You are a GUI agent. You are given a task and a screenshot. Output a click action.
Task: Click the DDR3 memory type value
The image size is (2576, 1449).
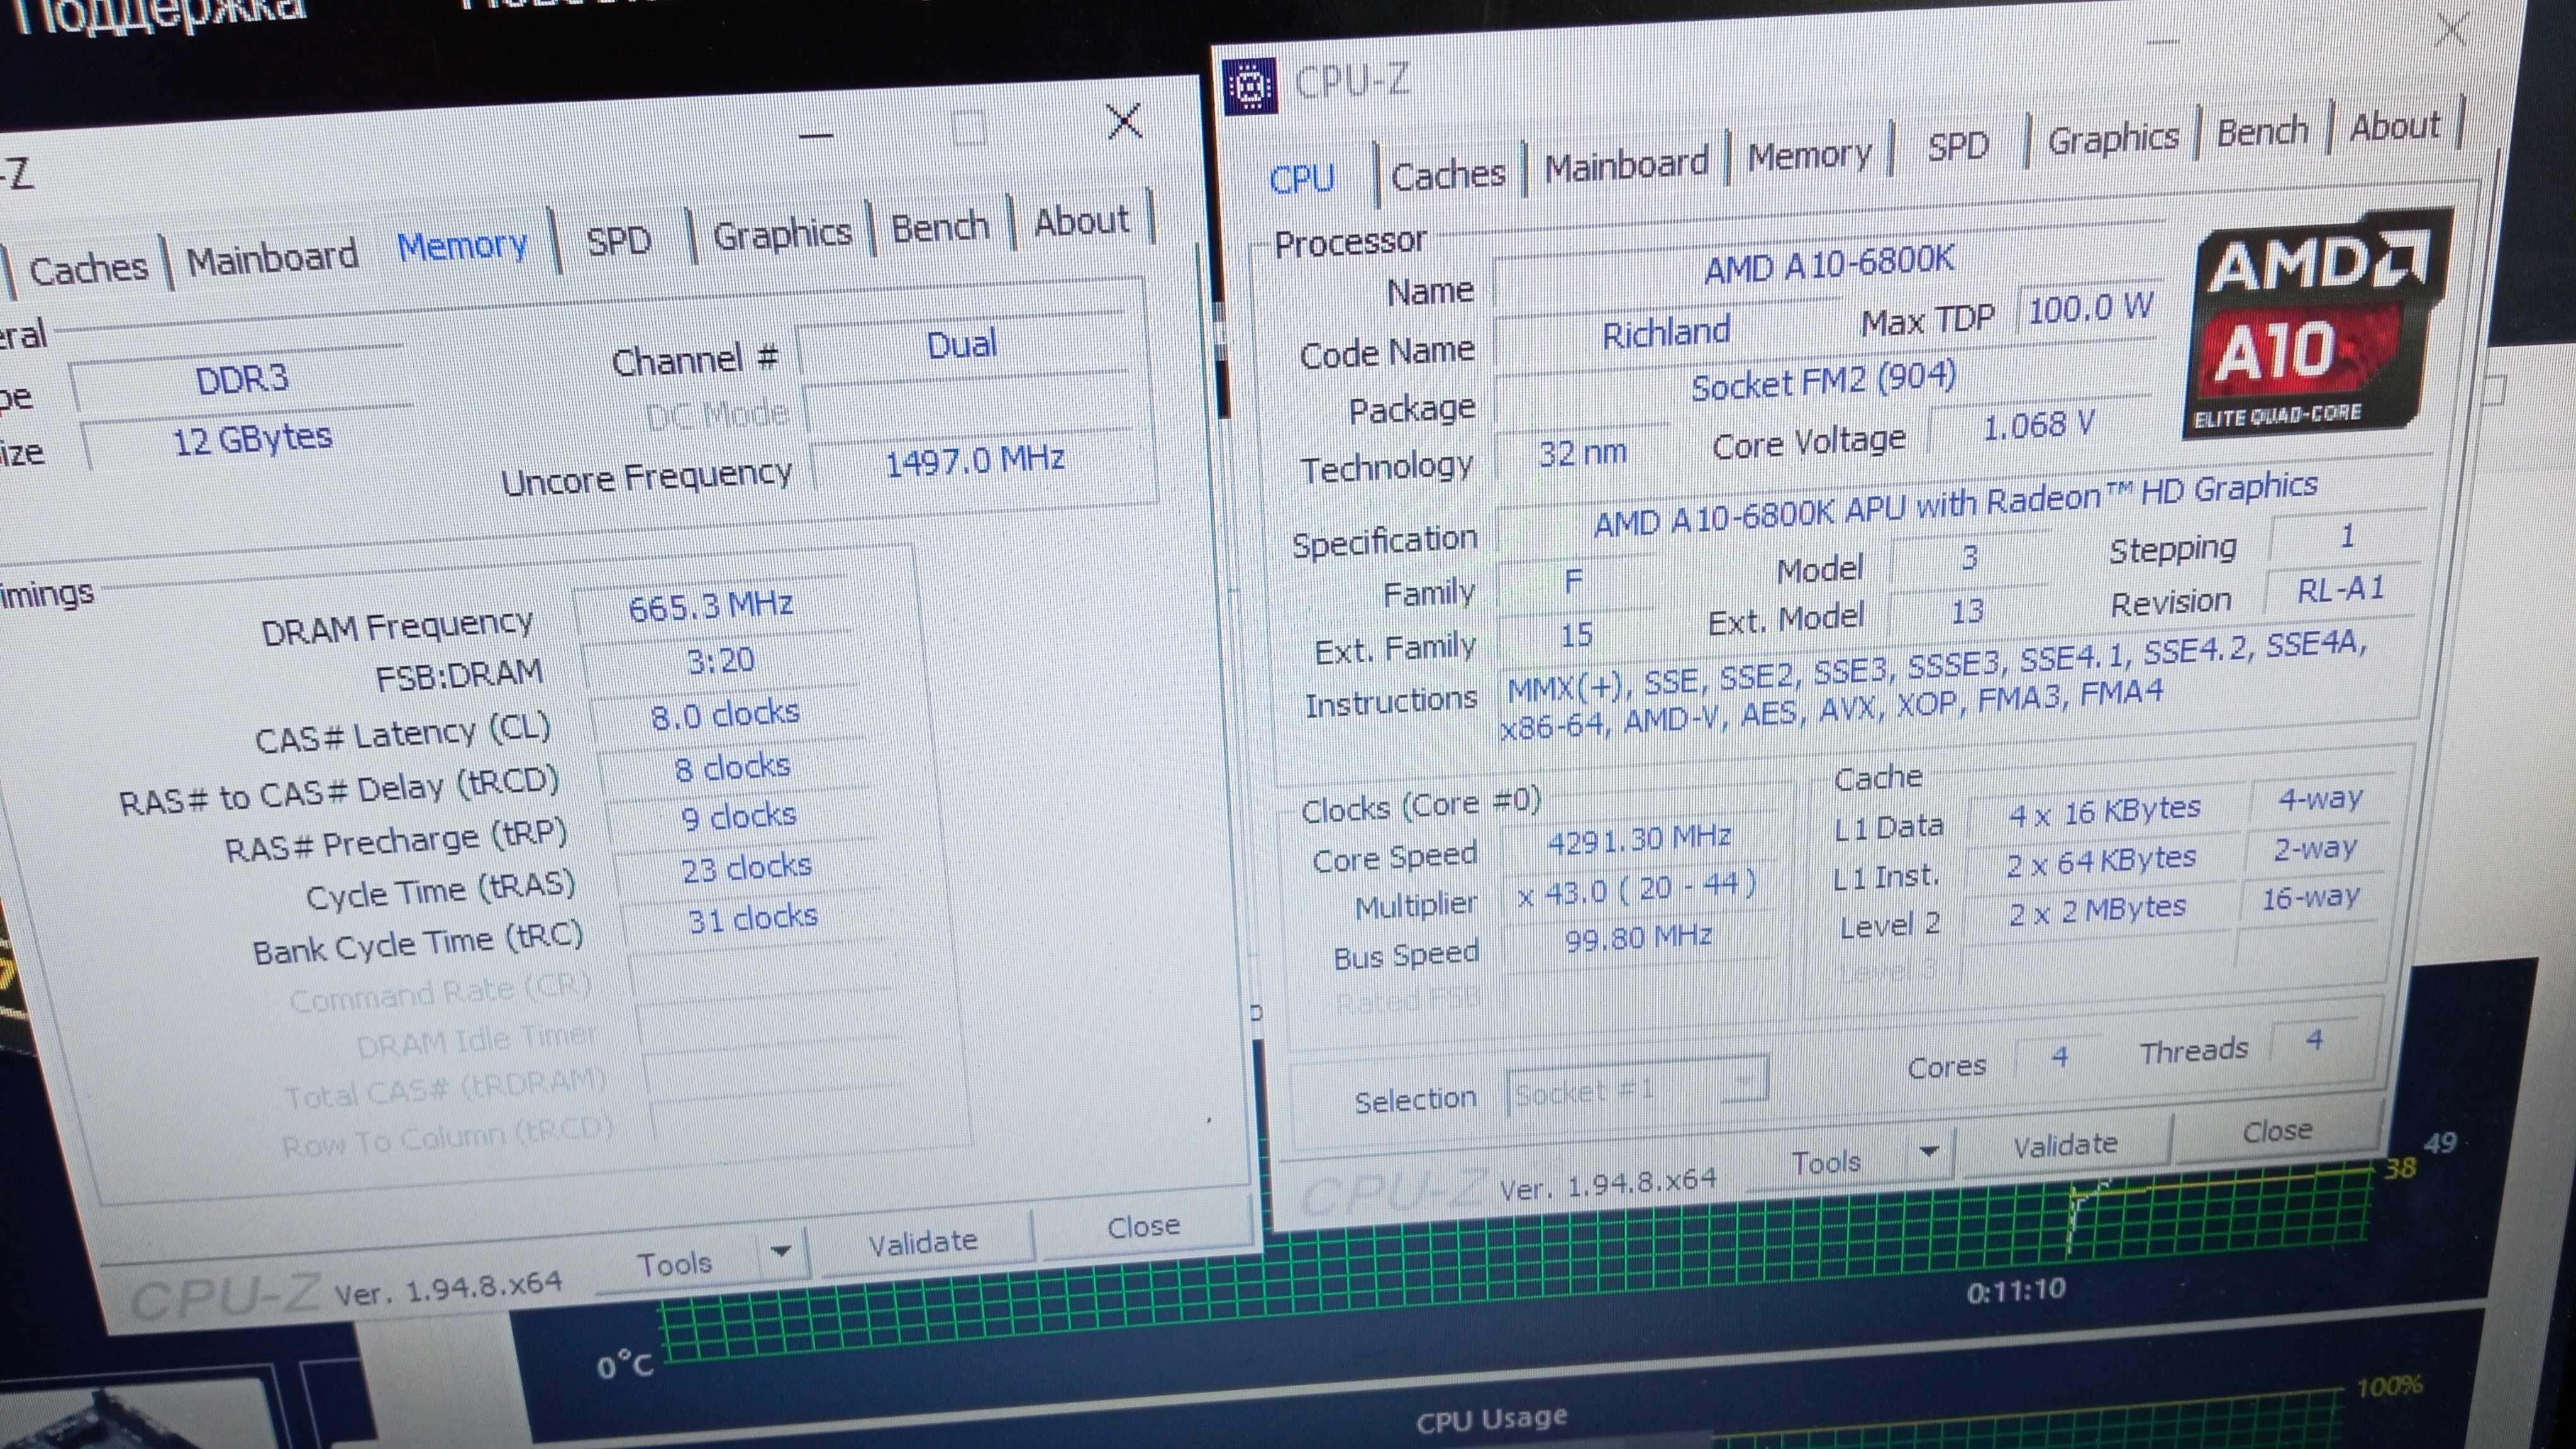click(x=242, y=380)
